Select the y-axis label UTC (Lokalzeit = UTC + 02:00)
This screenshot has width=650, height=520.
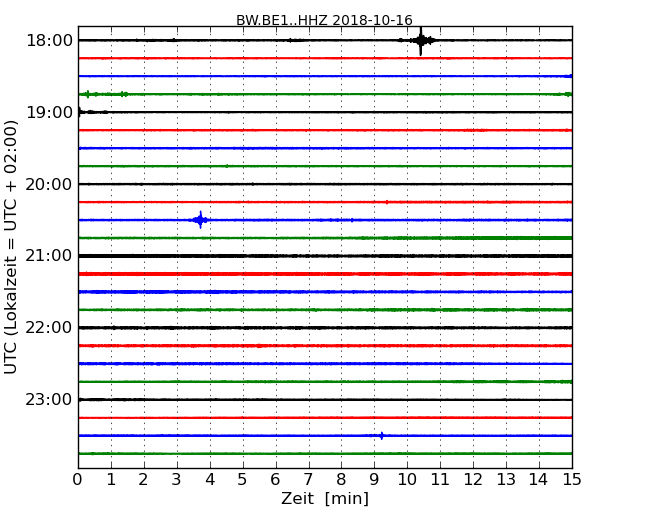11,247
